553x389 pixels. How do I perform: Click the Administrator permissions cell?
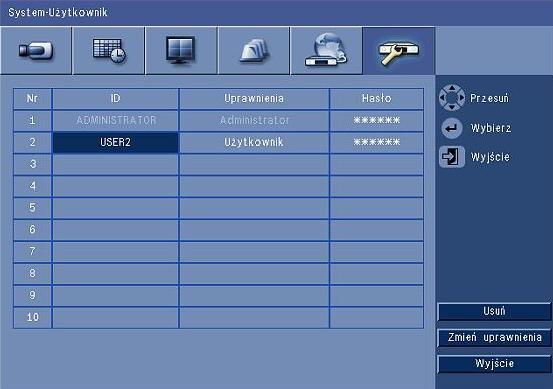click(254, 121)
